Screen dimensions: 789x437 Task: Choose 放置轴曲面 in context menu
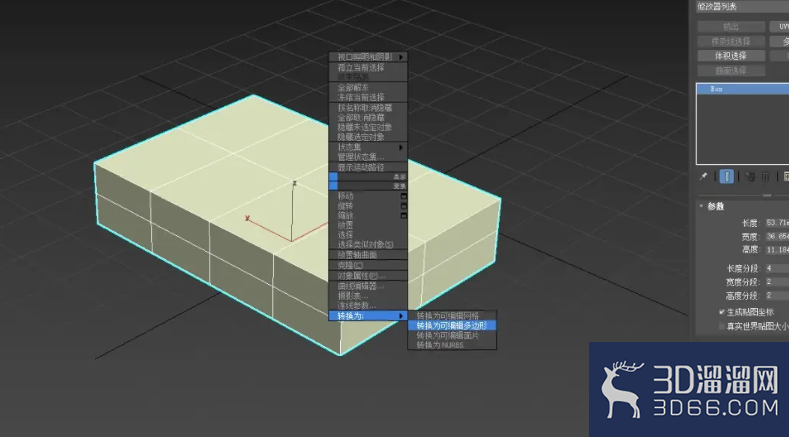click(368, 255)
